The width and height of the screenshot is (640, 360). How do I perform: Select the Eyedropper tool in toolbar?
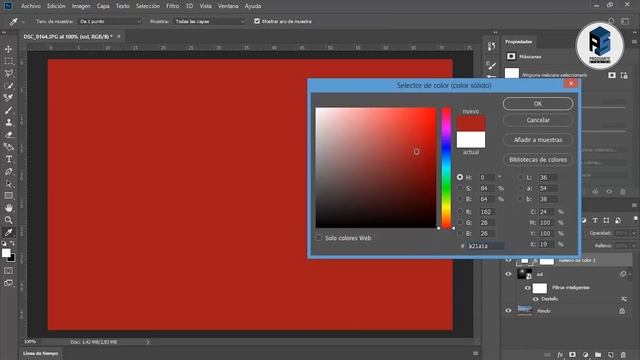click(8, 233)
